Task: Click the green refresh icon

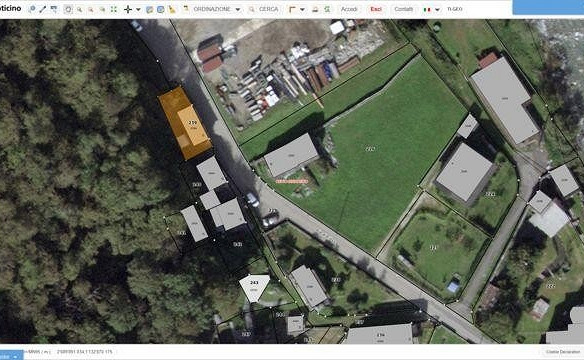Action: [x=327, y=9]
